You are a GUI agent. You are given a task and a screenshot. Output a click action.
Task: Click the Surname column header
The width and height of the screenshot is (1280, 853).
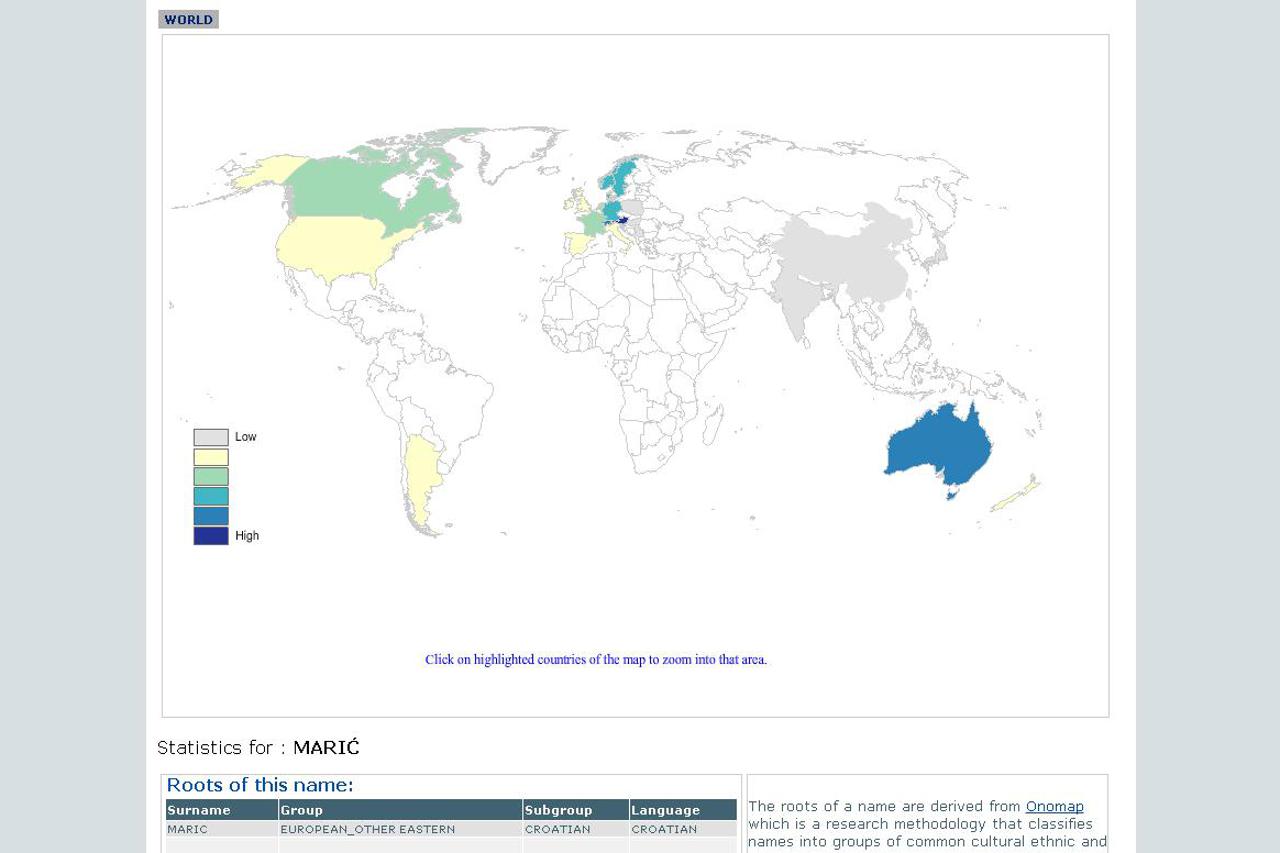click(x=221, y=810)
